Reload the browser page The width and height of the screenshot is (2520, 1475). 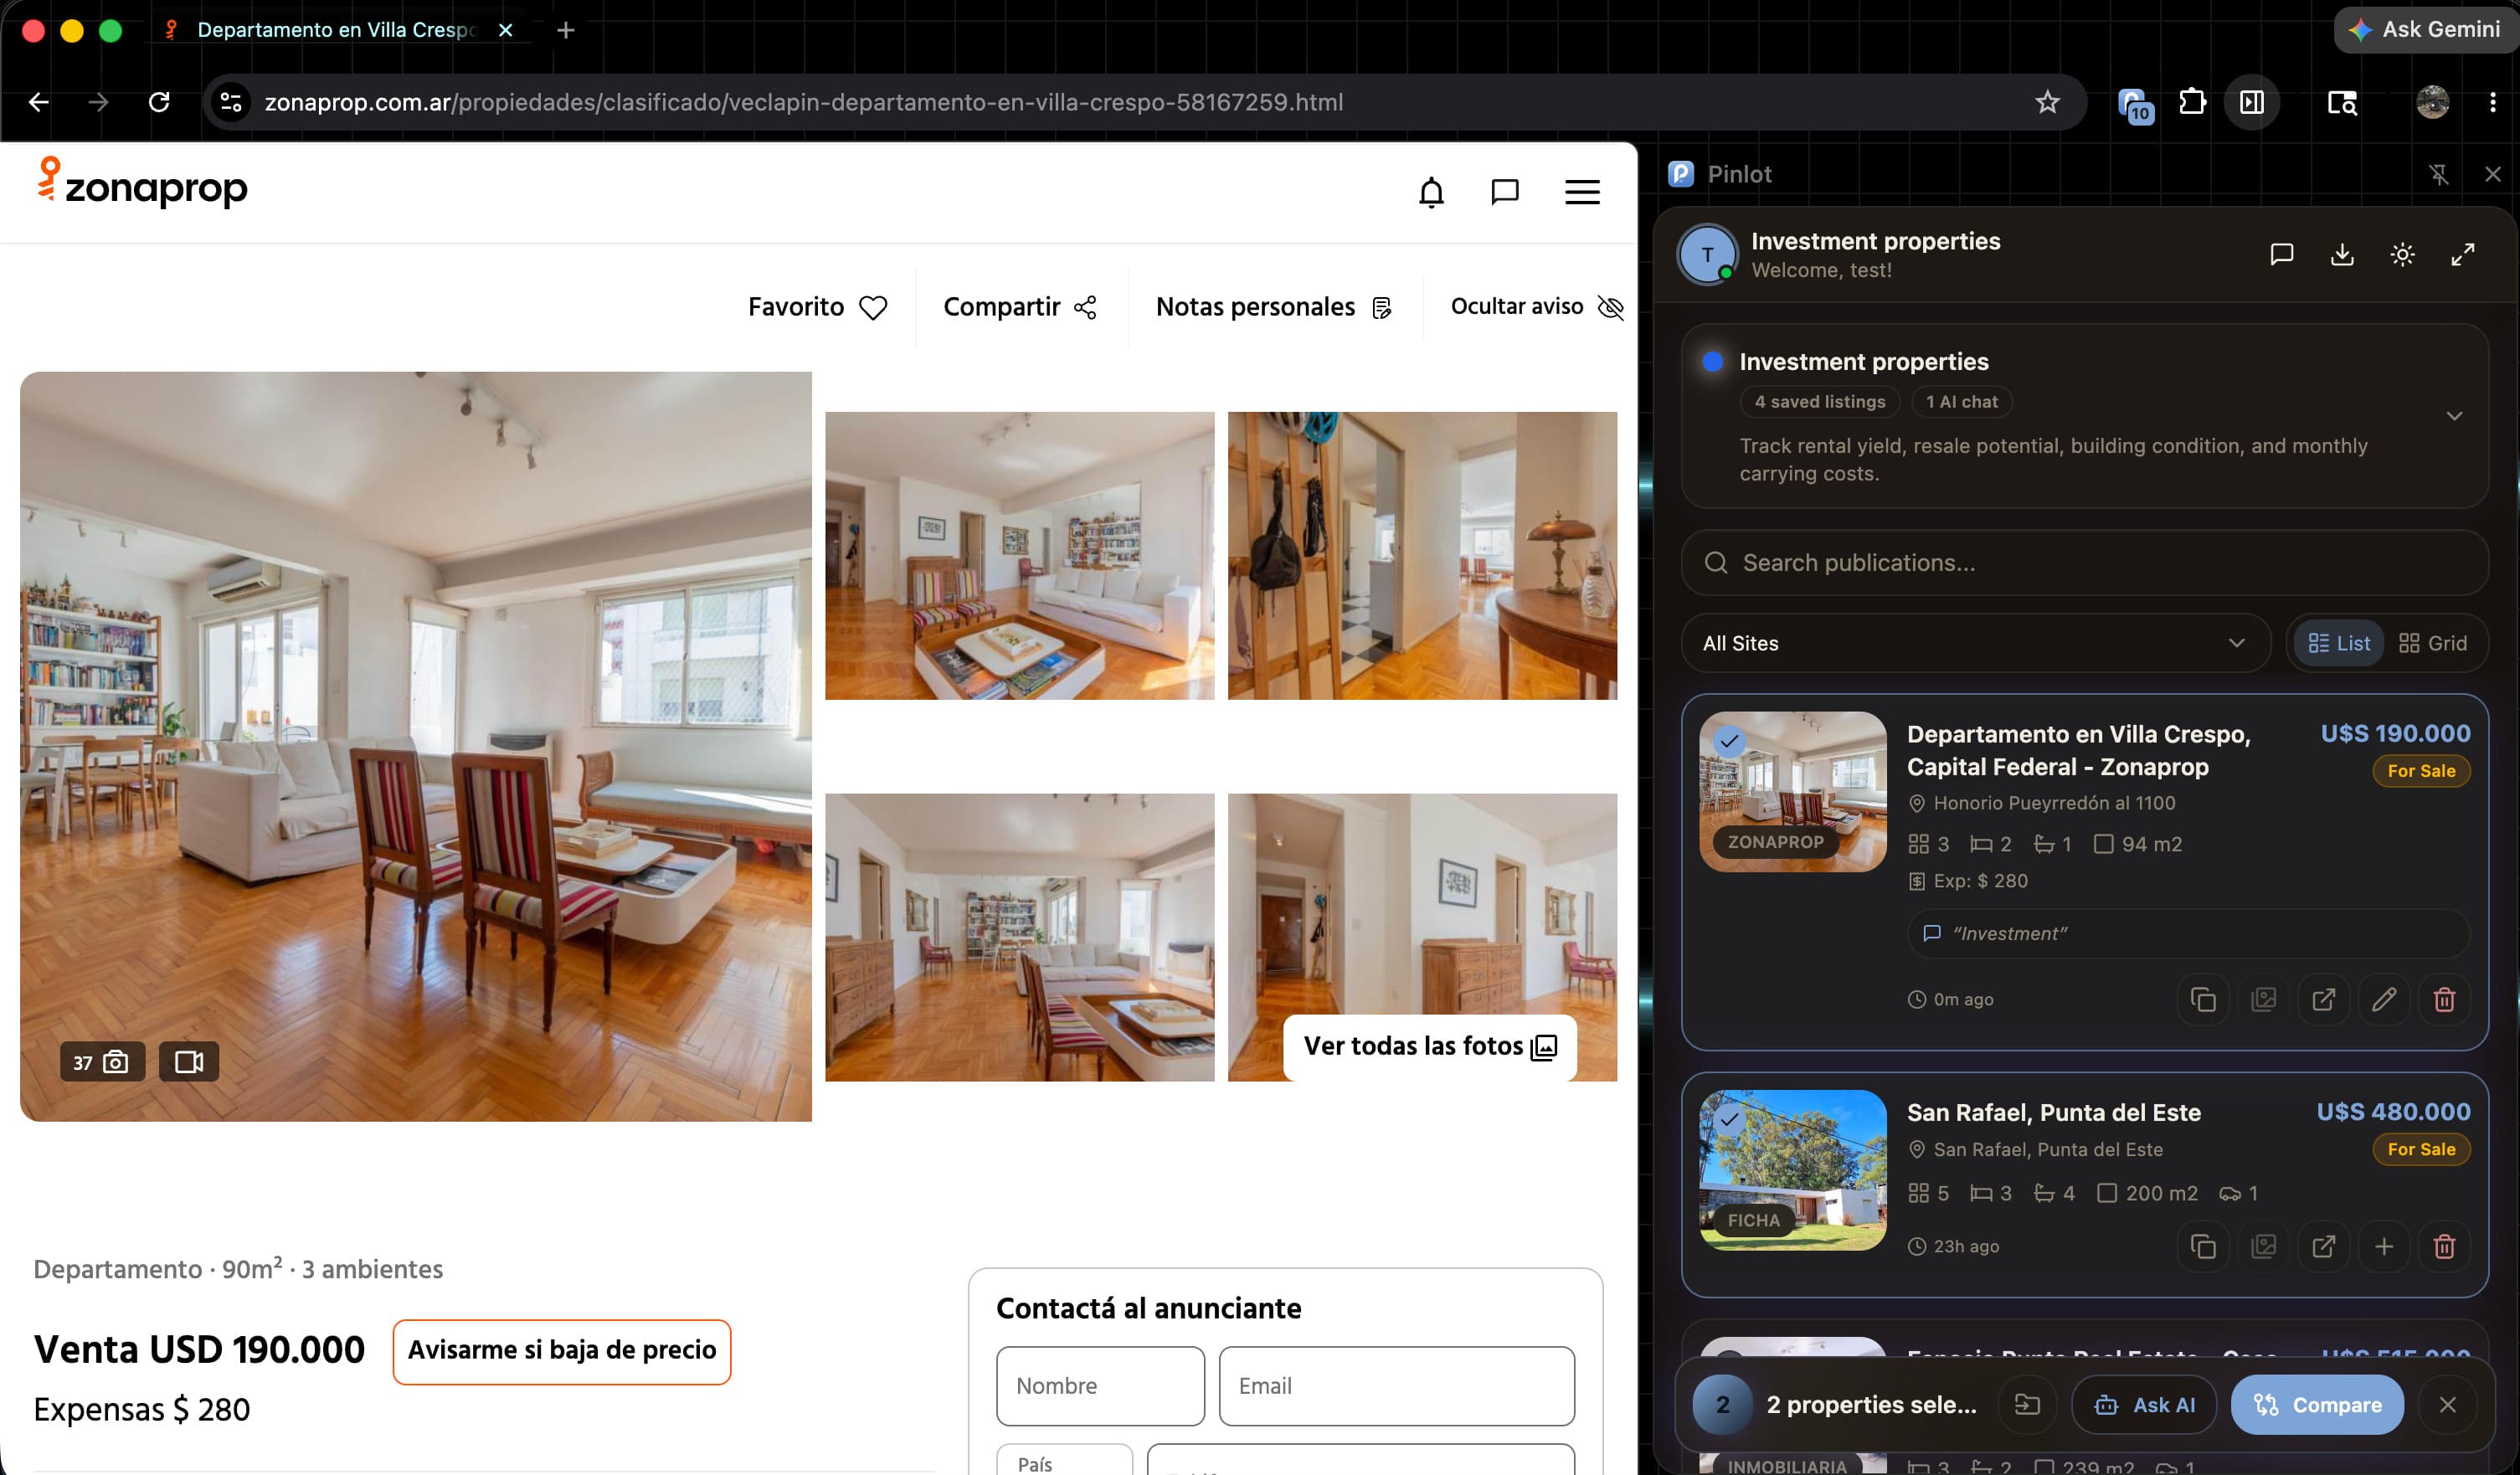click(x=159, y=102)
